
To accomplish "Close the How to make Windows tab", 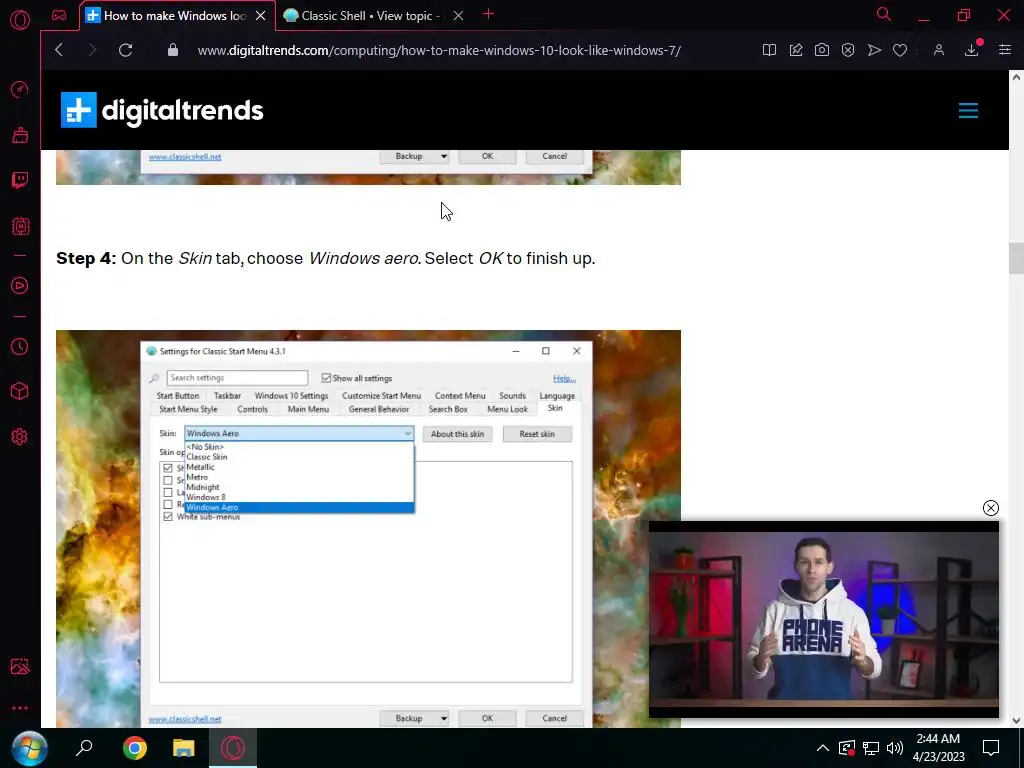I will pos(261,16).
